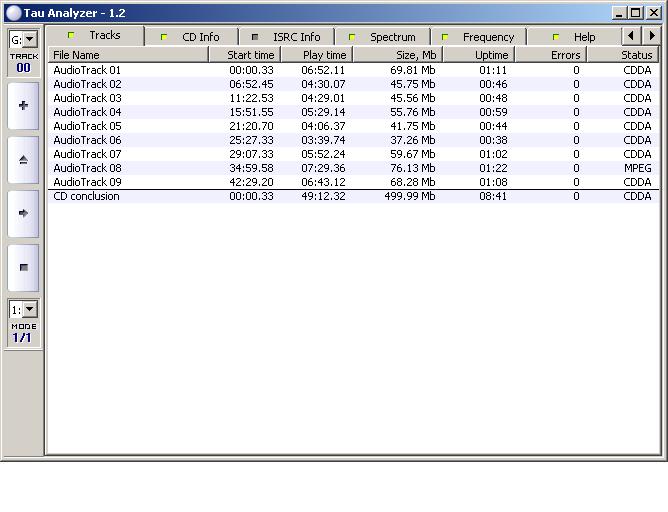Screen dimensions: 668x512
Task: Sort by File Name column header
Action: (128, 55)
